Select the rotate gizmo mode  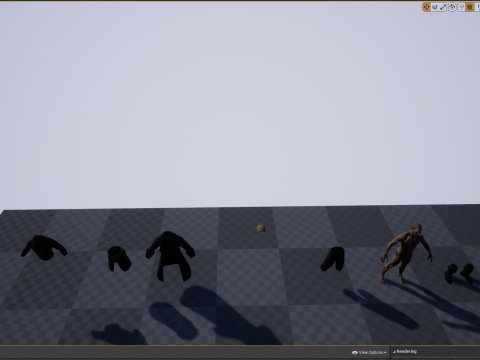[435, 7]
